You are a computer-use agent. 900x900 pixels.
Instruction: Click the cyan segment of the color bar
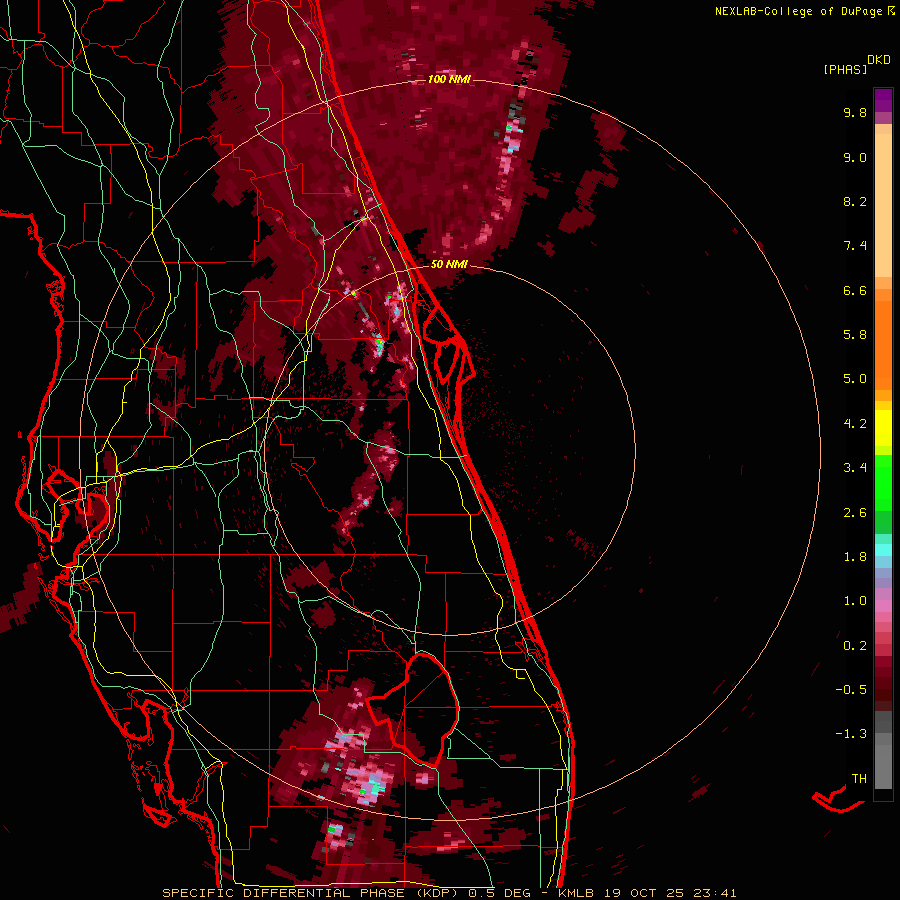tap(883, 550)
